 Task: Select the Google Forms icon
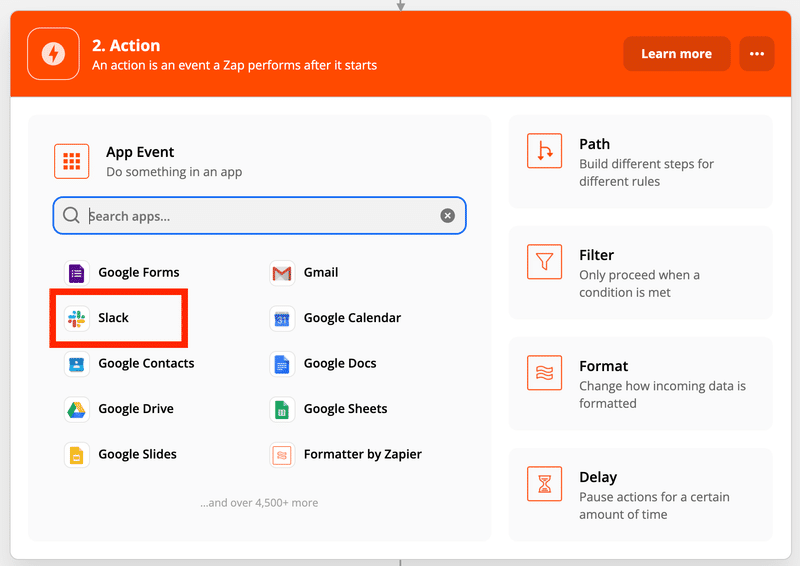tap(77, 273)
